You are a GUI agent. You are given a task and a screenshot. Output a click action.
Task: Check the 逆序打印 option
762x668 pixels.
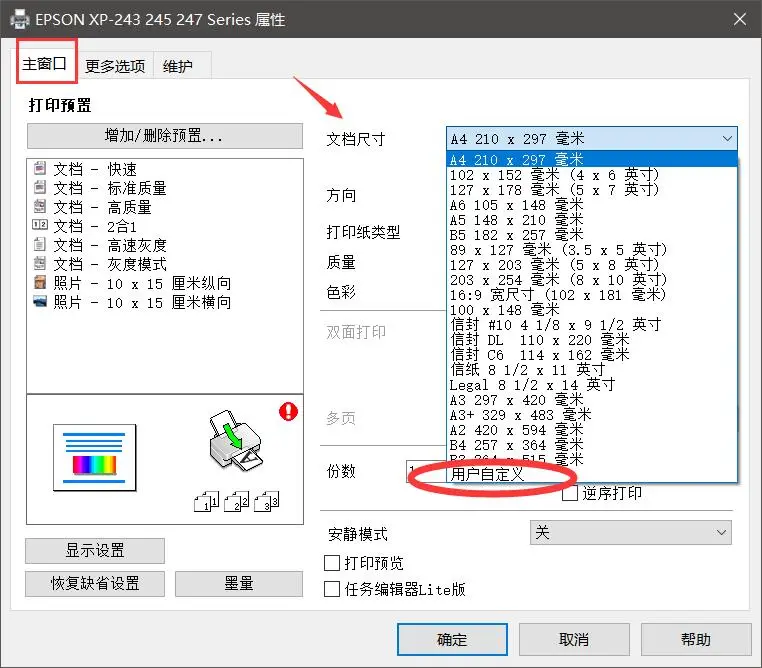tap(570, 493)
